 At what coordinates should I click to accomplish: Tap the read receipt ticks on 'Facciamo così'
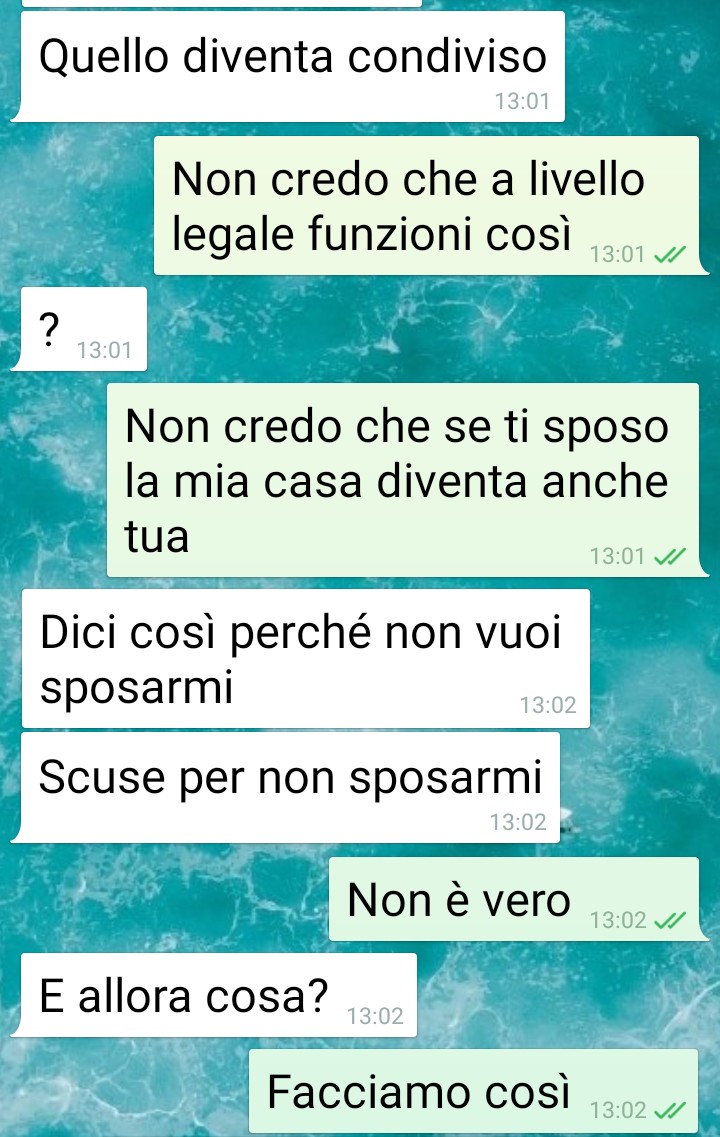point(669,1110)
